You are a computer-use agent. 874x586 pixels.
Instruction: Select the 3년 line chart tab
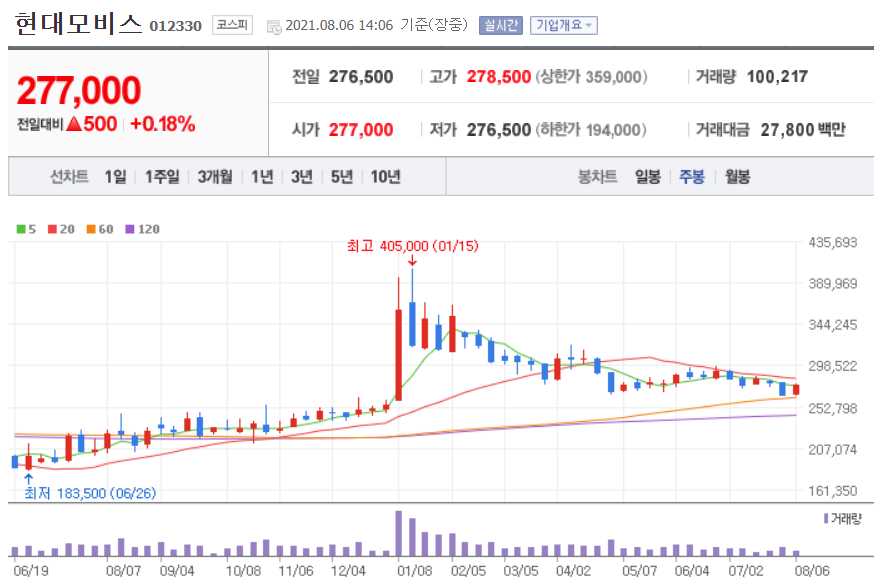[x=302, y=177]
